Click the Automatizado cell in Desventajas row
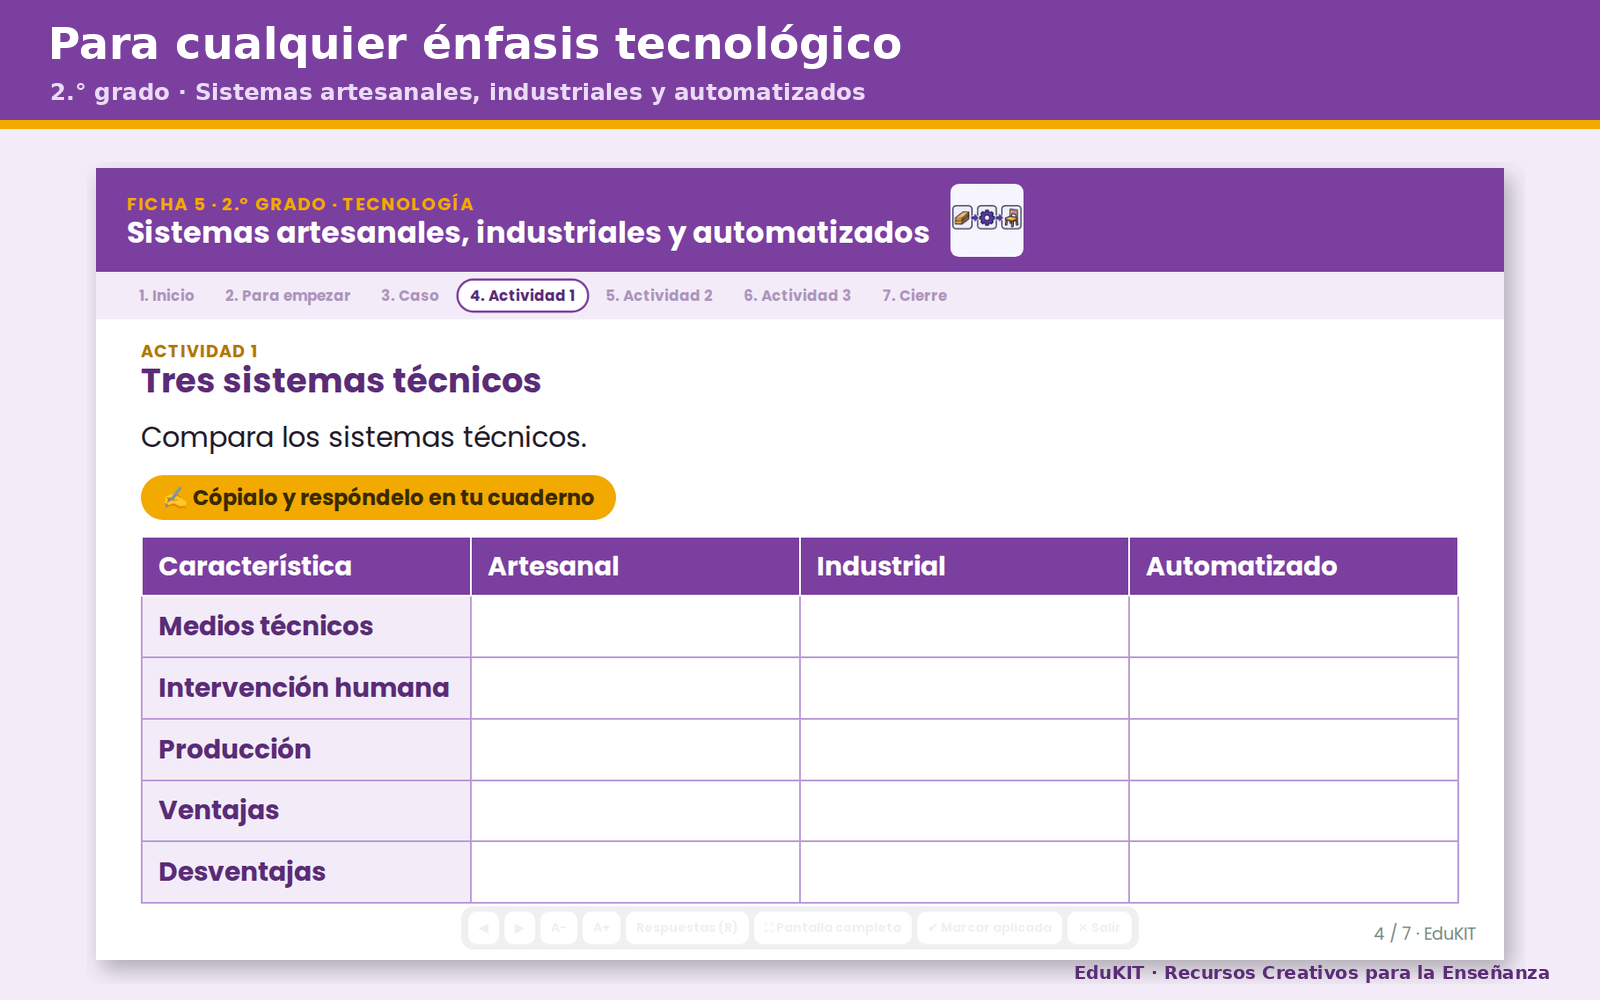Image resolution: width=1600 pixels, height=1000 pixels. pyautogui.click(x=1293, y=872)
